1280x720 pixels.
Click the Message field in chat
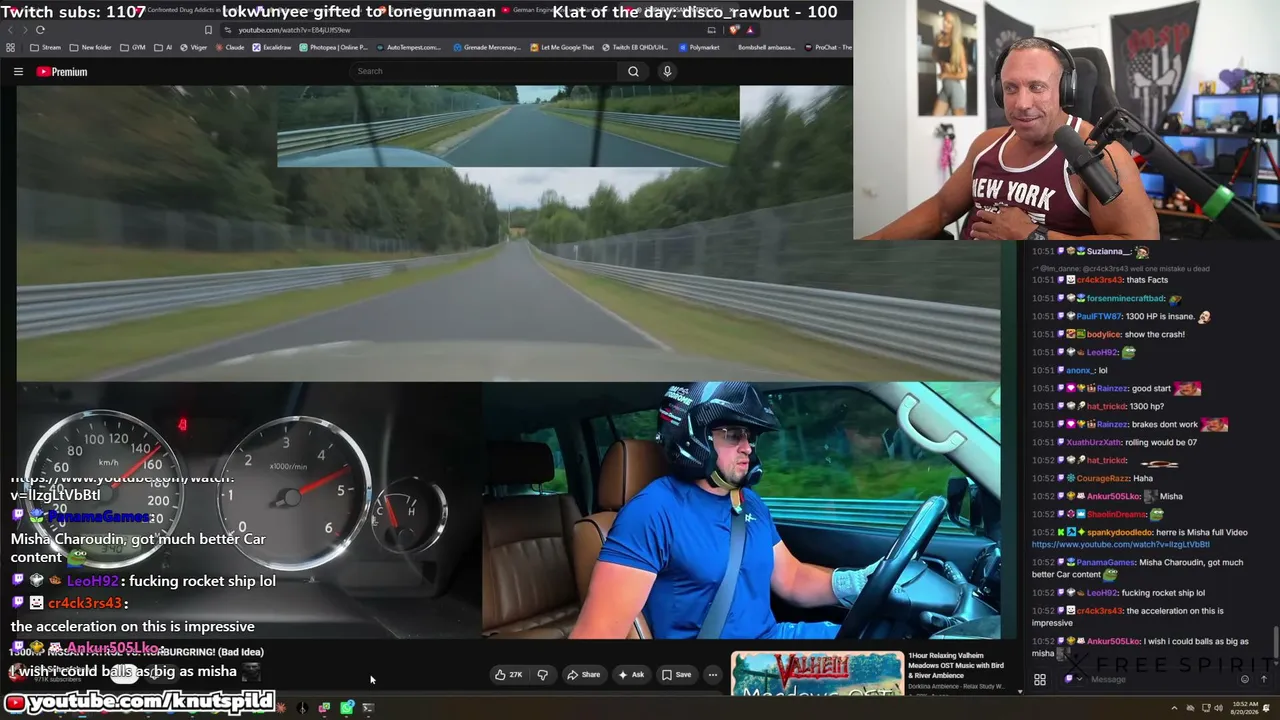(x=1158, y=679)
